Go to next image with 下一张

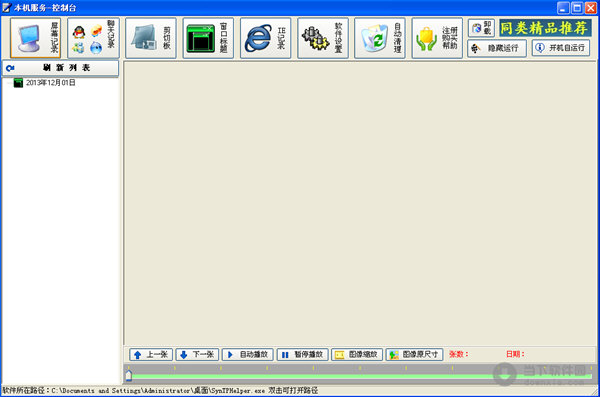197,355
